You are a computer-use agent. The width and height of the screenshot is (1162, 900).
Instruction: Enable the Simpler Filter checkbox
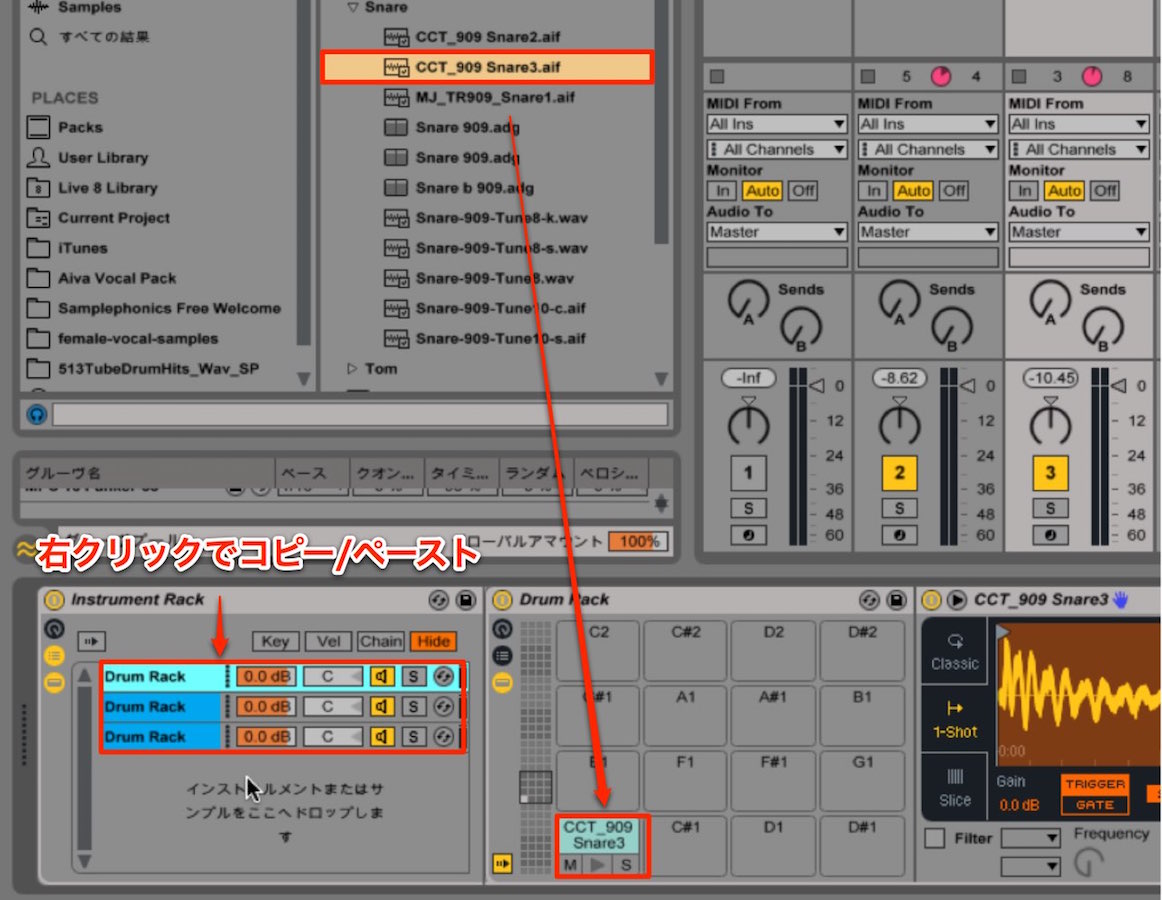(934, 838)
